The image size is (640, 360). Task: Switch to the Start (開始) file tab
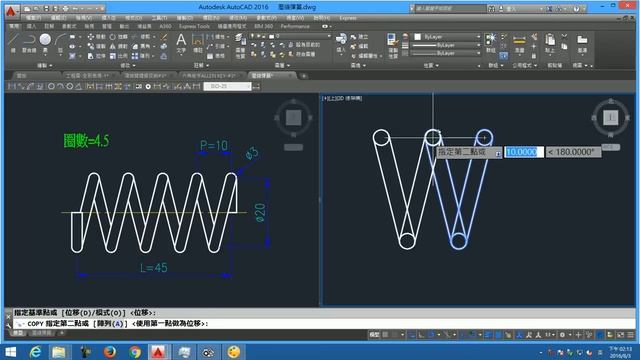coord(21,76)
